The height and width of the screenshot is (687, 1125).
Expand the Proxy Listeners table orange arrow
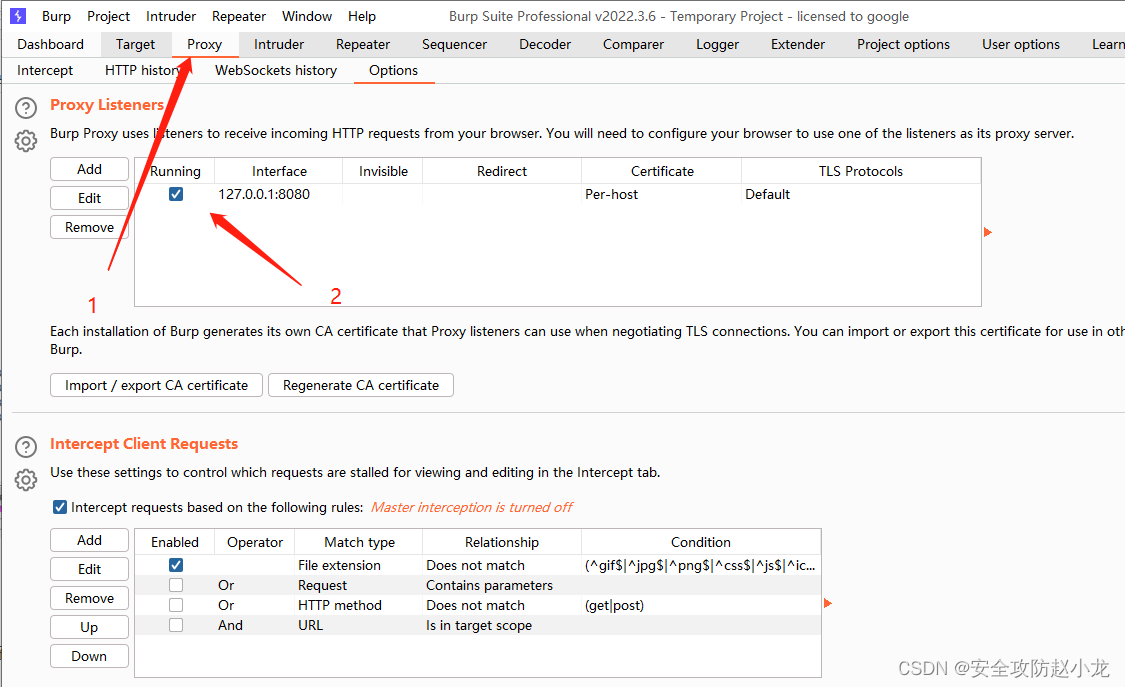tap(988, 232)
